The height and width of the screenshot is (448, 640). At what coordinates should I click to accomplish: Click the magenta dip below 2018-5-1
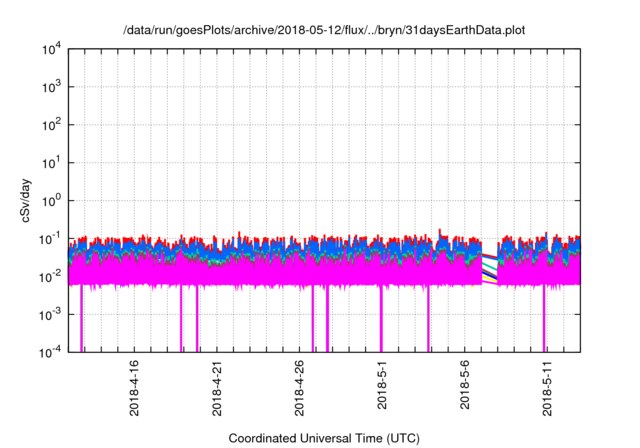(381, 320)
